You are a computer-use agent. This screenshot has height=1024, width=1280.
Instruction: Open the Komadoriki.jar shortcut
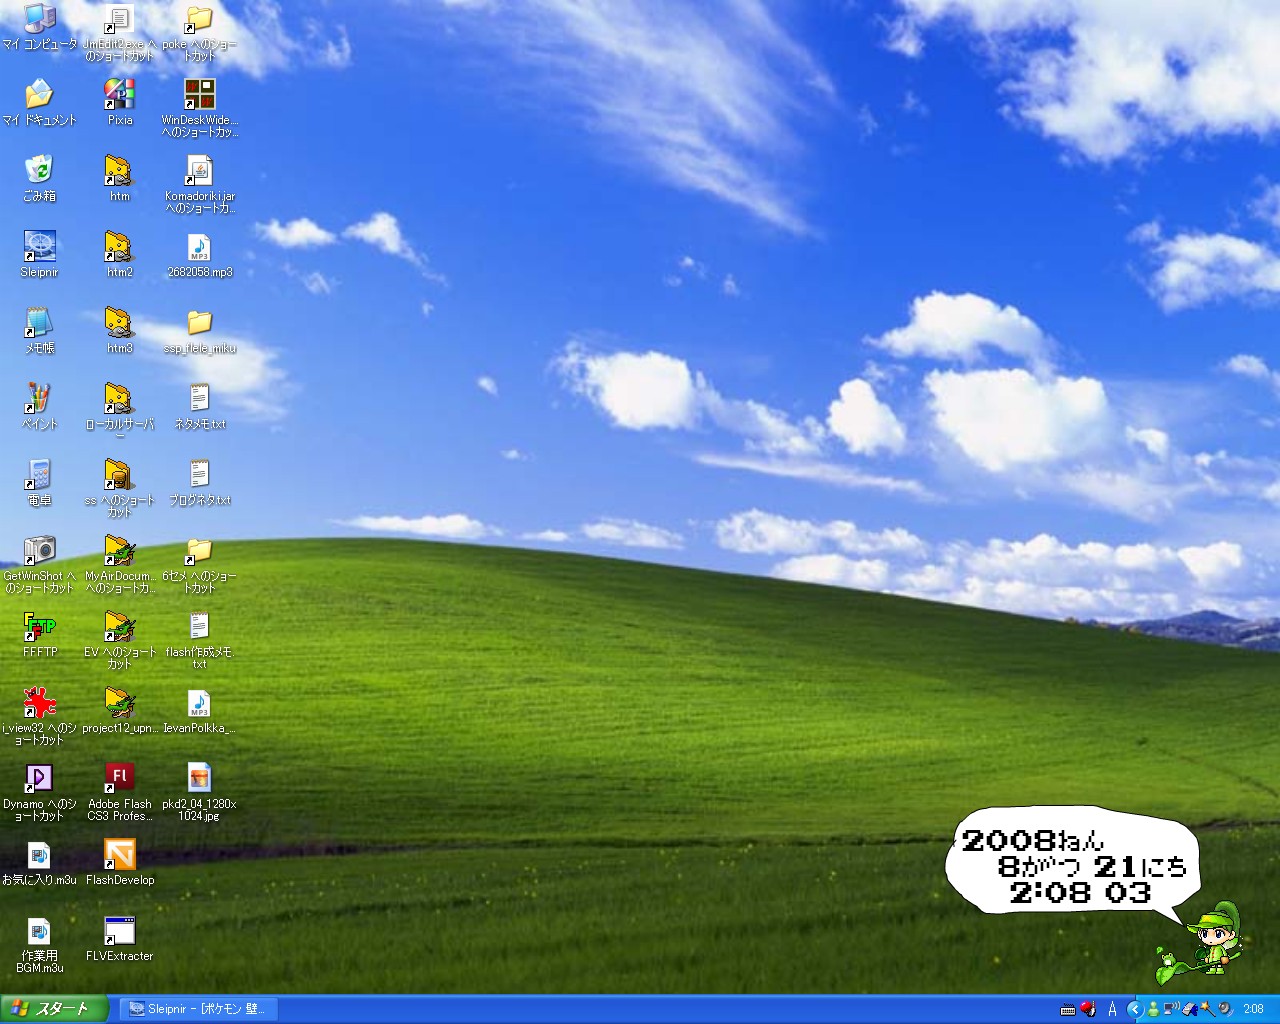coord(199,172)
